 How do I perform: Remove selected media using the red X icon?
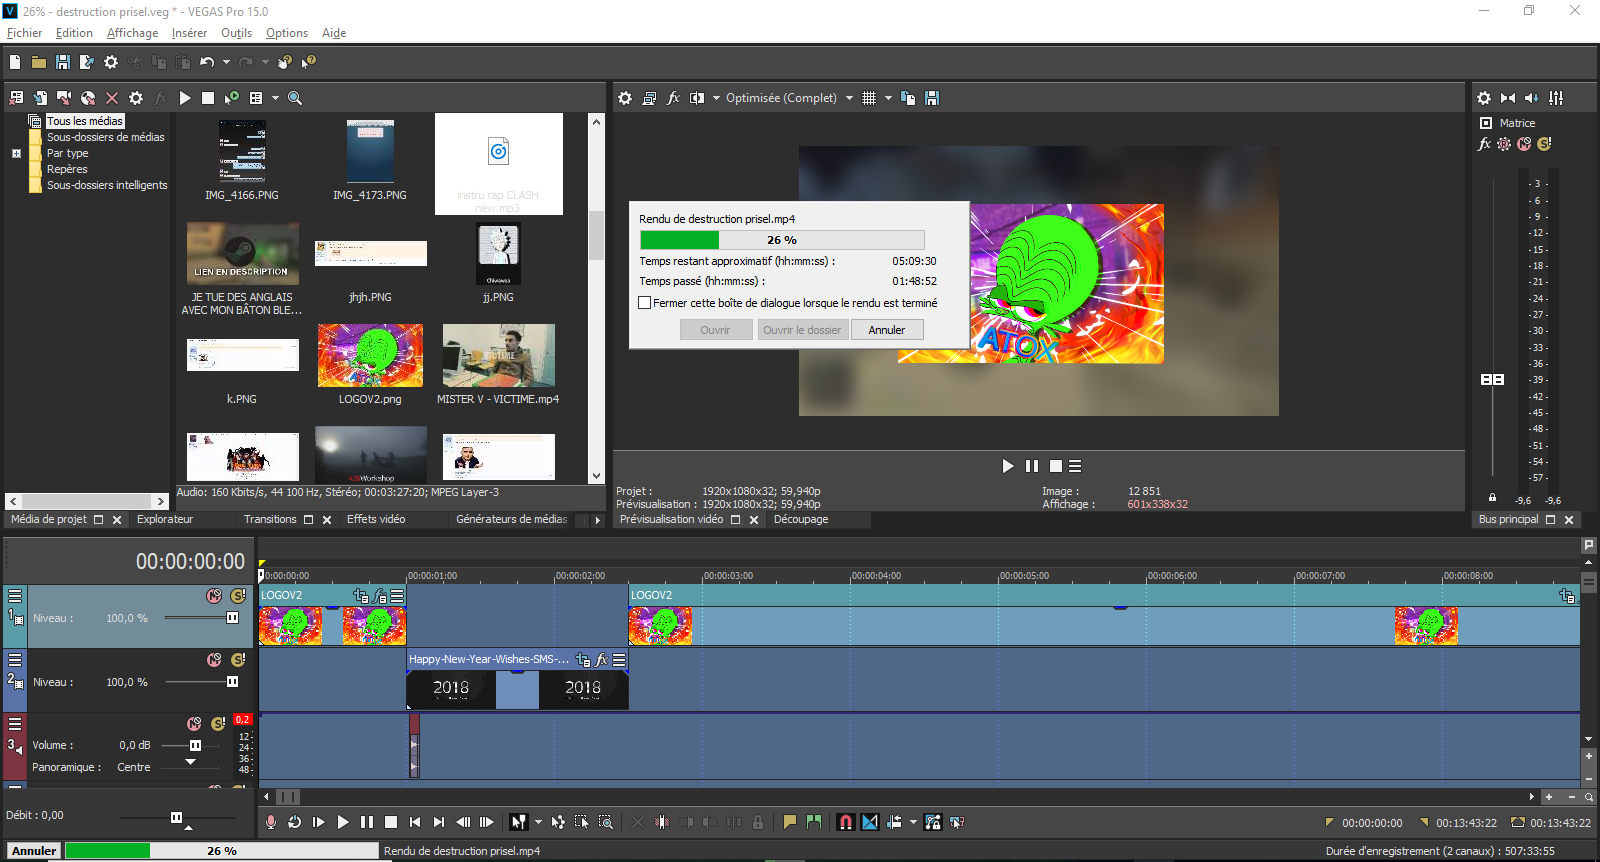112,98
